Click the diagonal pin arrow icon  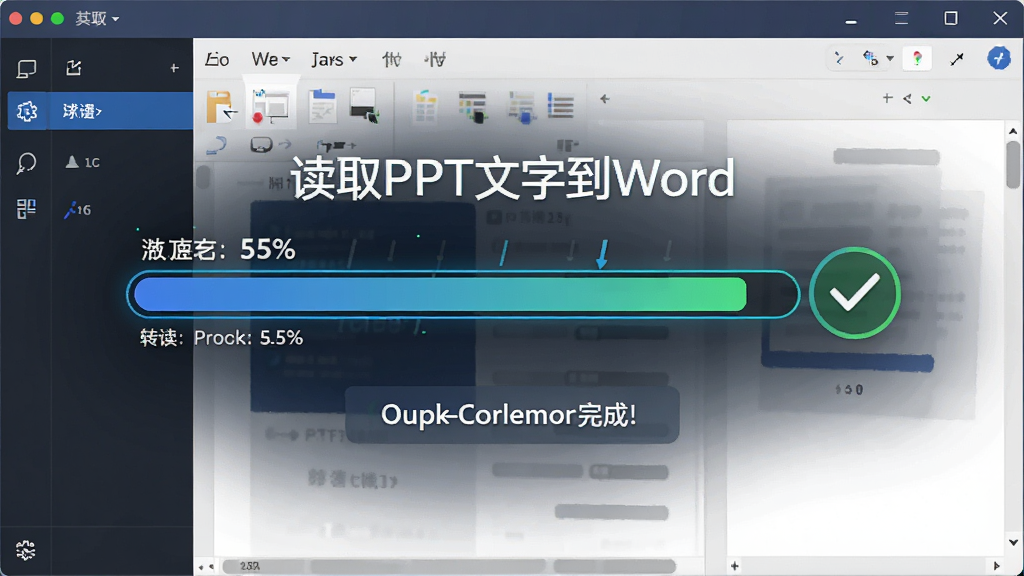pyautogui.click(x=957, y=59)
